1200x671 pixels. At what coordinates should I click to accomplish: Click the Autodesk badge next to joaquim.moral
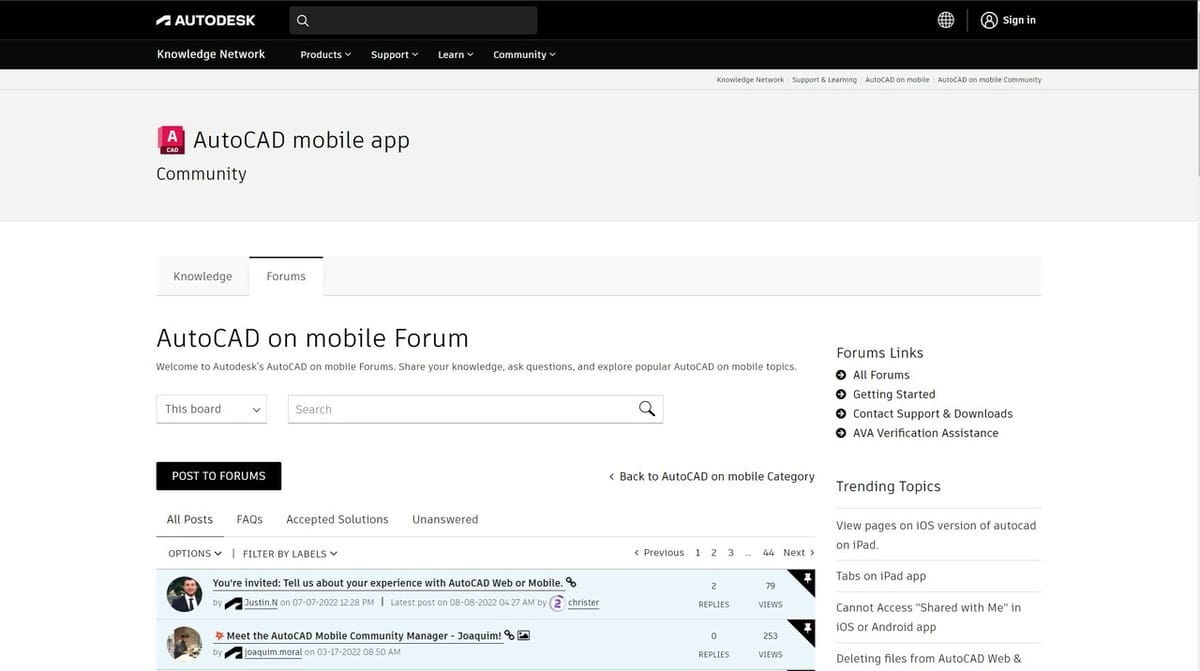click(233, 653)
